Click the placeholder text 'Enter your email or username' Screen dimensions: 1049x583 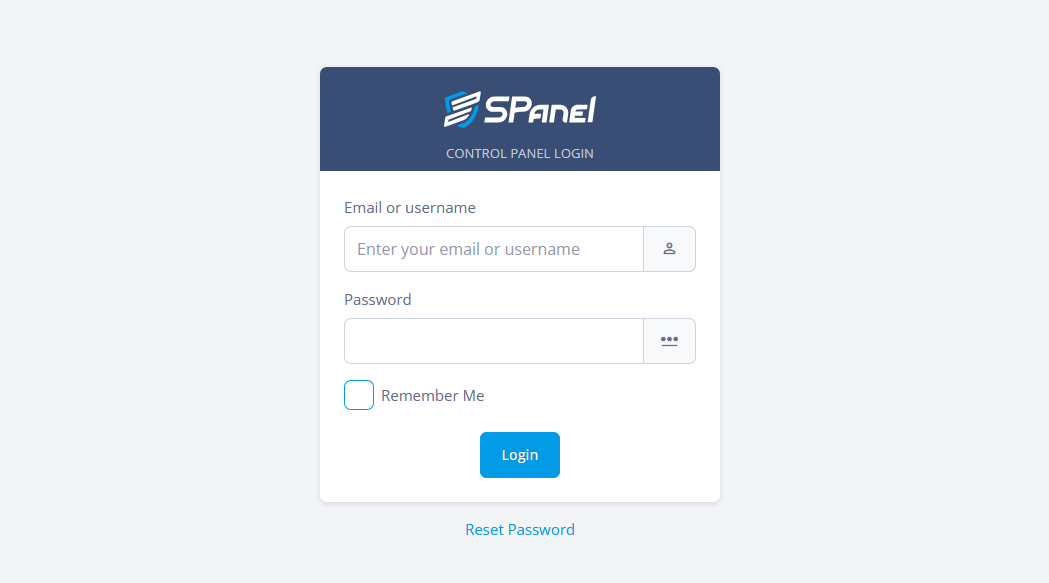[x=468, y=249]
